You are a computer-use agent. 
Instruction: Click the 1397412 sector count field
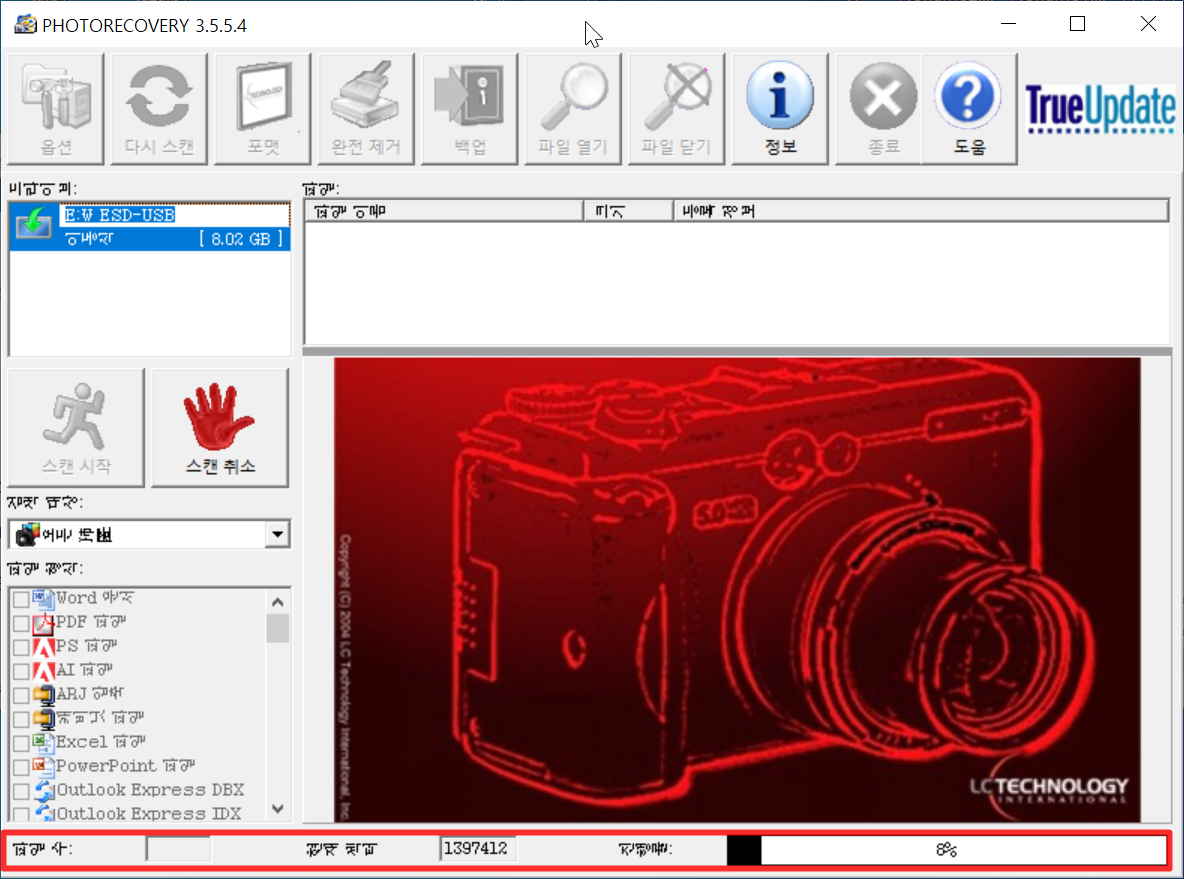(477, 849)
